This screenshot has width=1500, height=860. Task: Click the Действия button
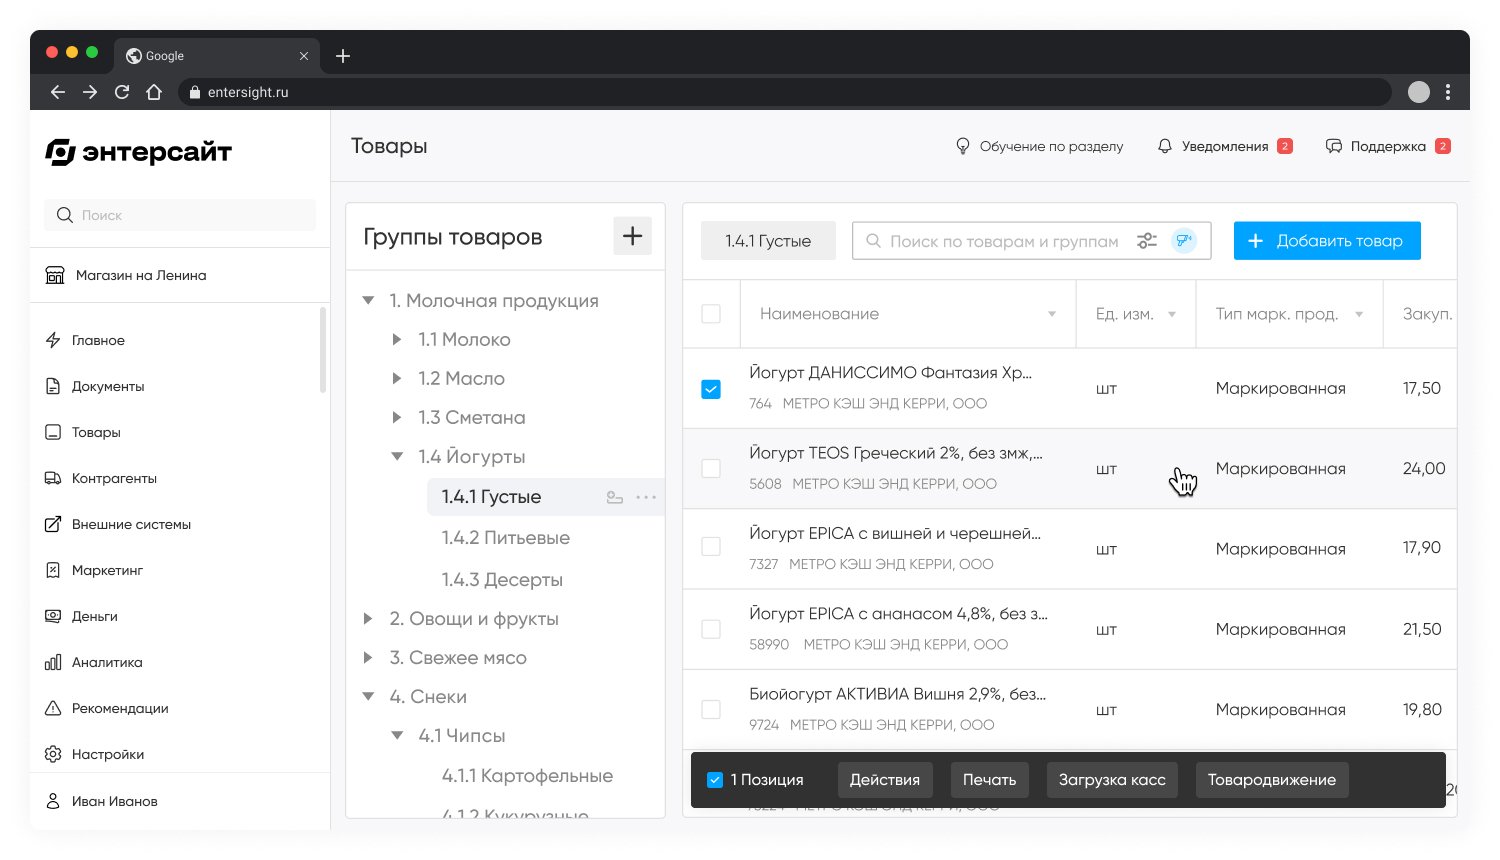click(885, 780)
